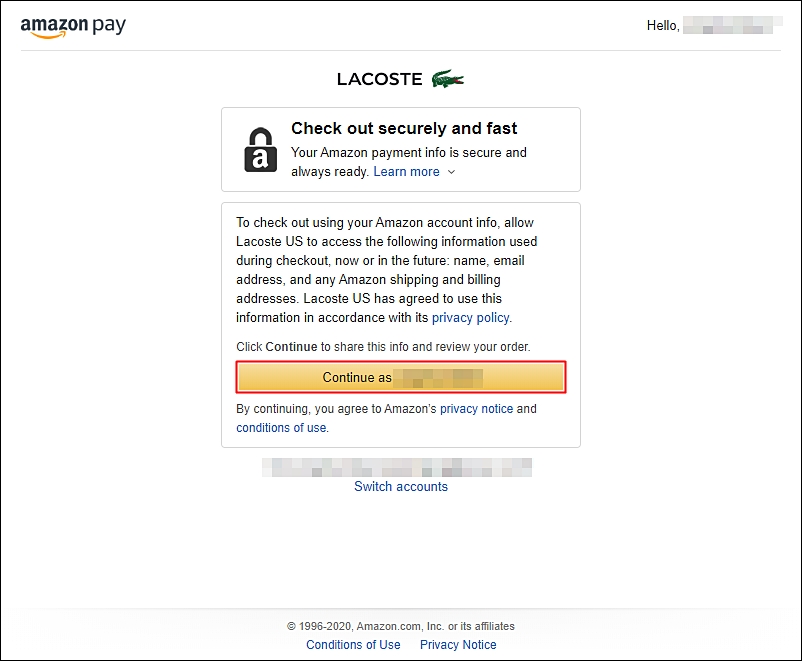Click the Hello greeting text
This screenshot has width=802, height=661.
click(663, 26)
